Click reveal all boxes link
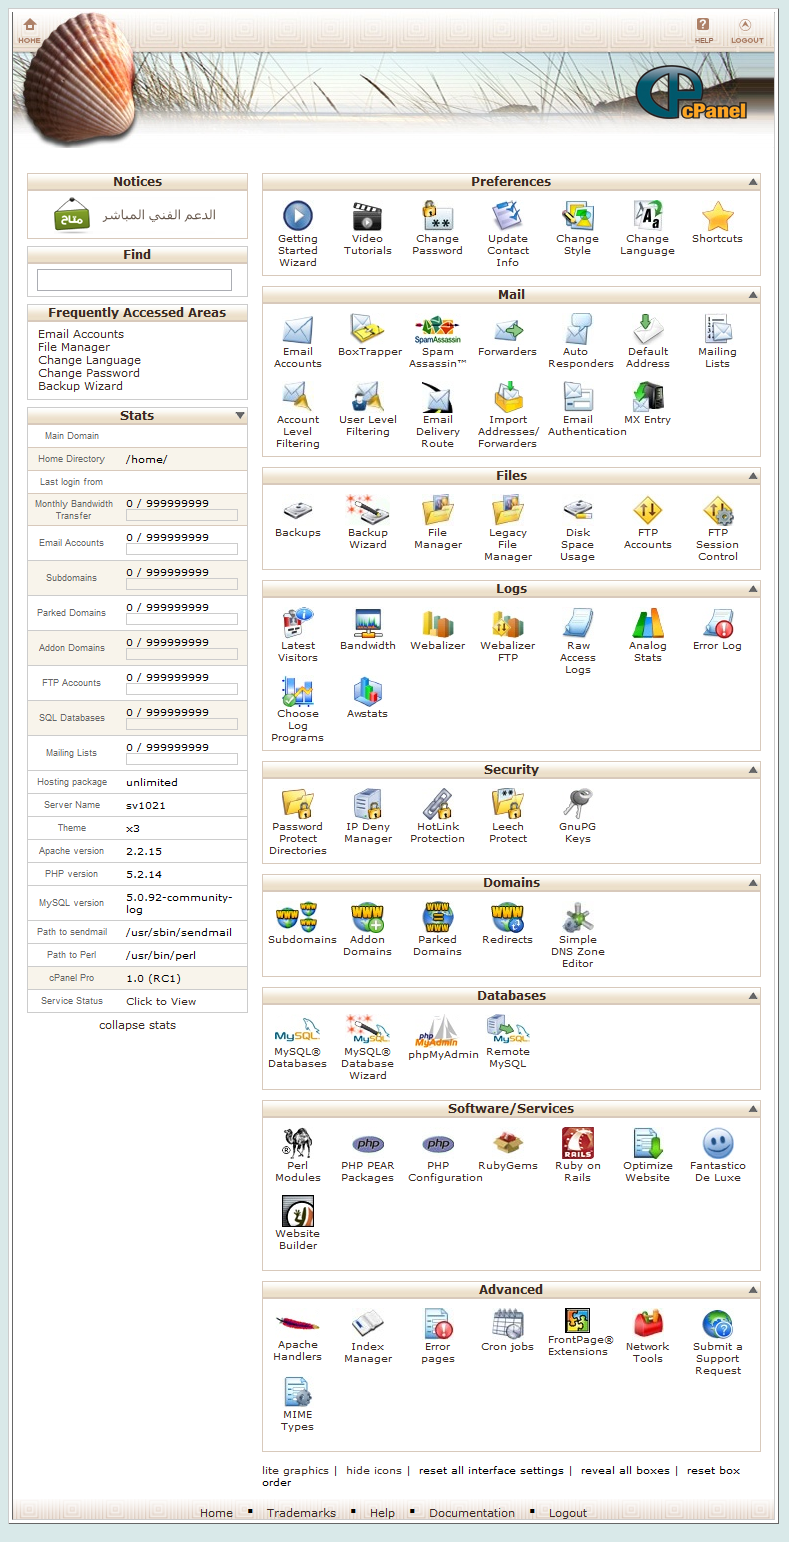Image resolution: width=789 pixels, height=1542 pixels. tap(625, 1470)
